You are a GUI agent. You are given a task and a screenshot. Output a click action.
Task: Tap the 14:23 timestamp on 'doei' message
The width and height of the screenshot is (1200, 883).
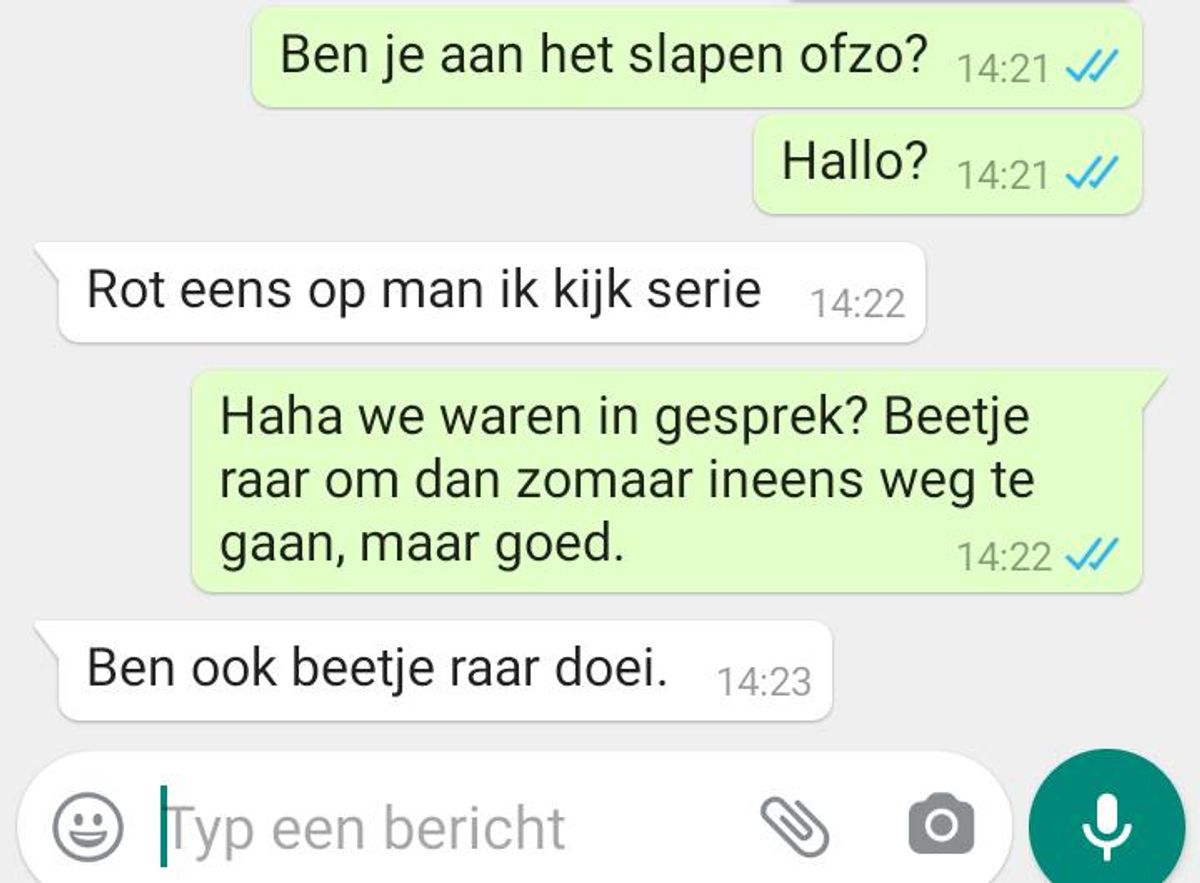[764, 681]
